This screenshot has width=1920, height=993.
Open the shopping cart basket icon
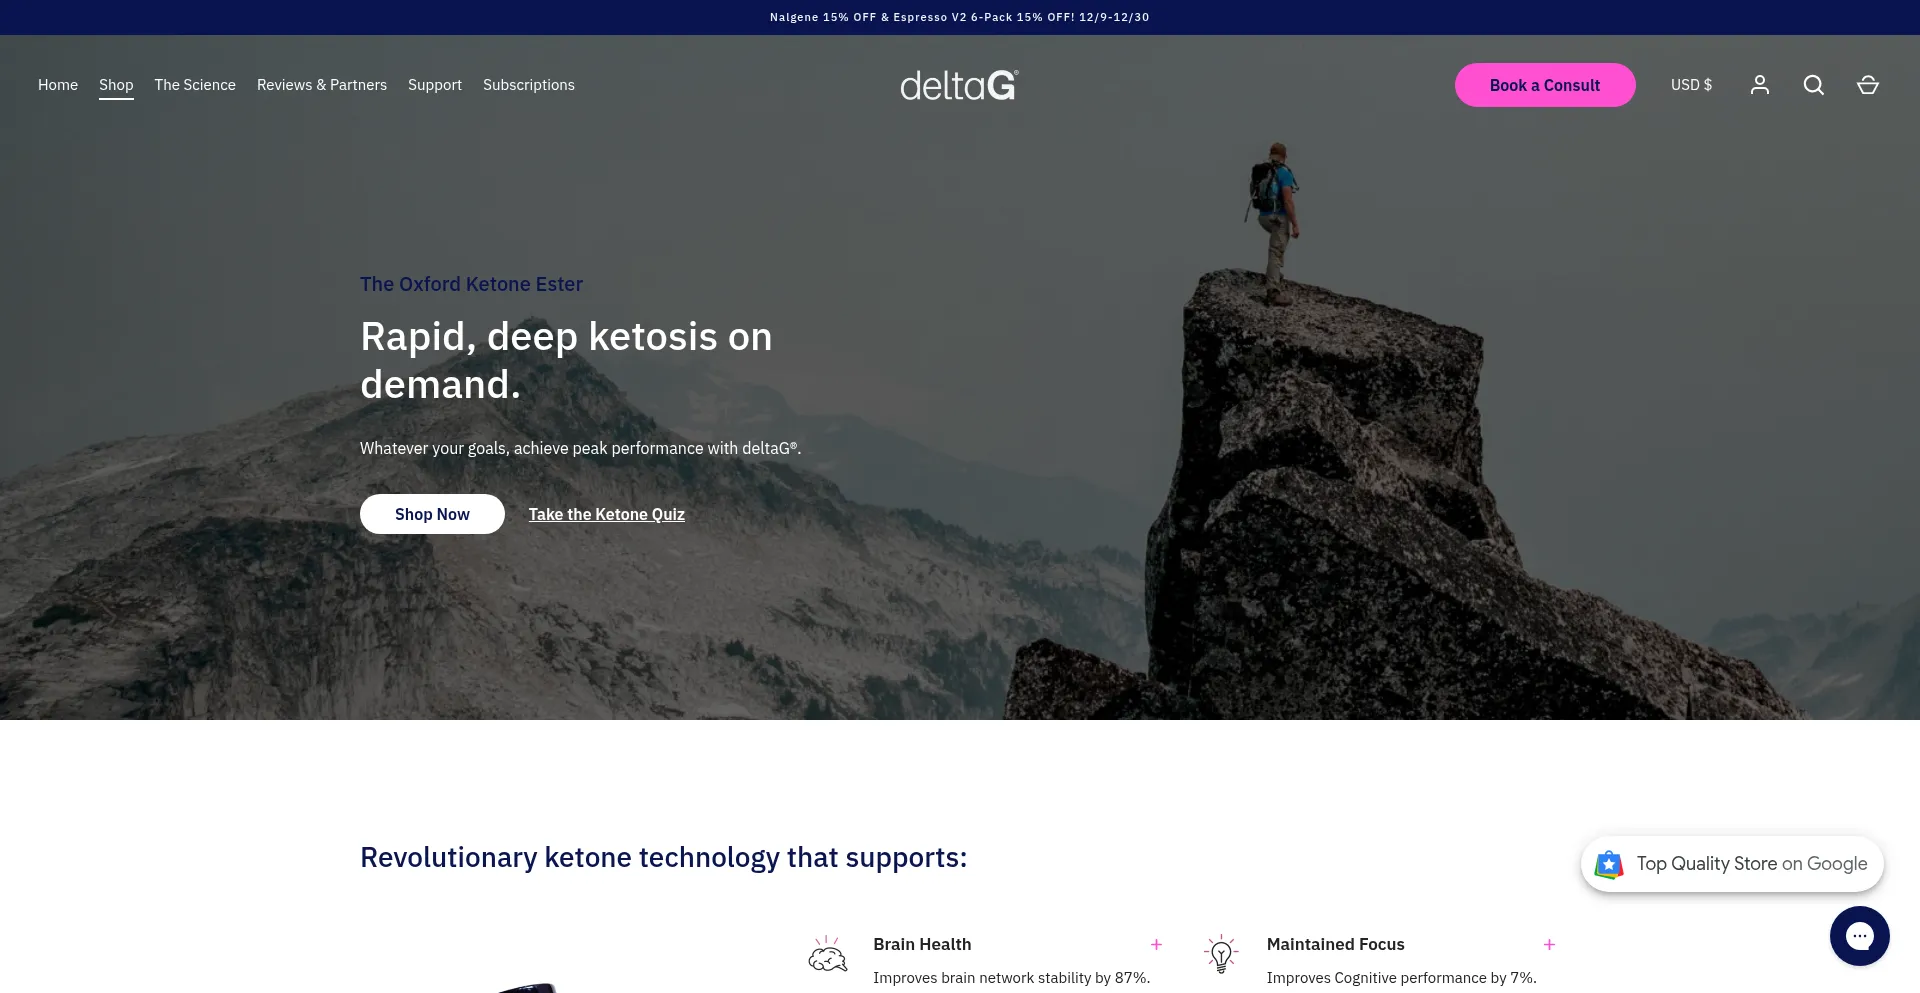click(1867, 85)
